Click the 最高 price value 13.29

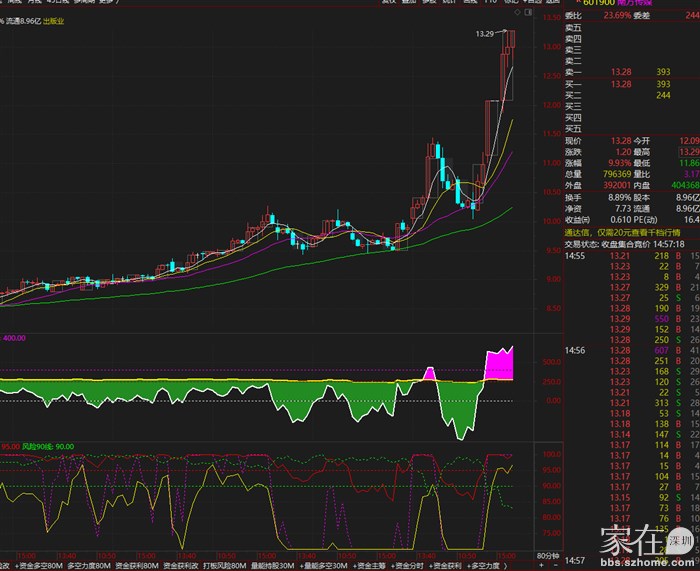(x=688, y=151)
